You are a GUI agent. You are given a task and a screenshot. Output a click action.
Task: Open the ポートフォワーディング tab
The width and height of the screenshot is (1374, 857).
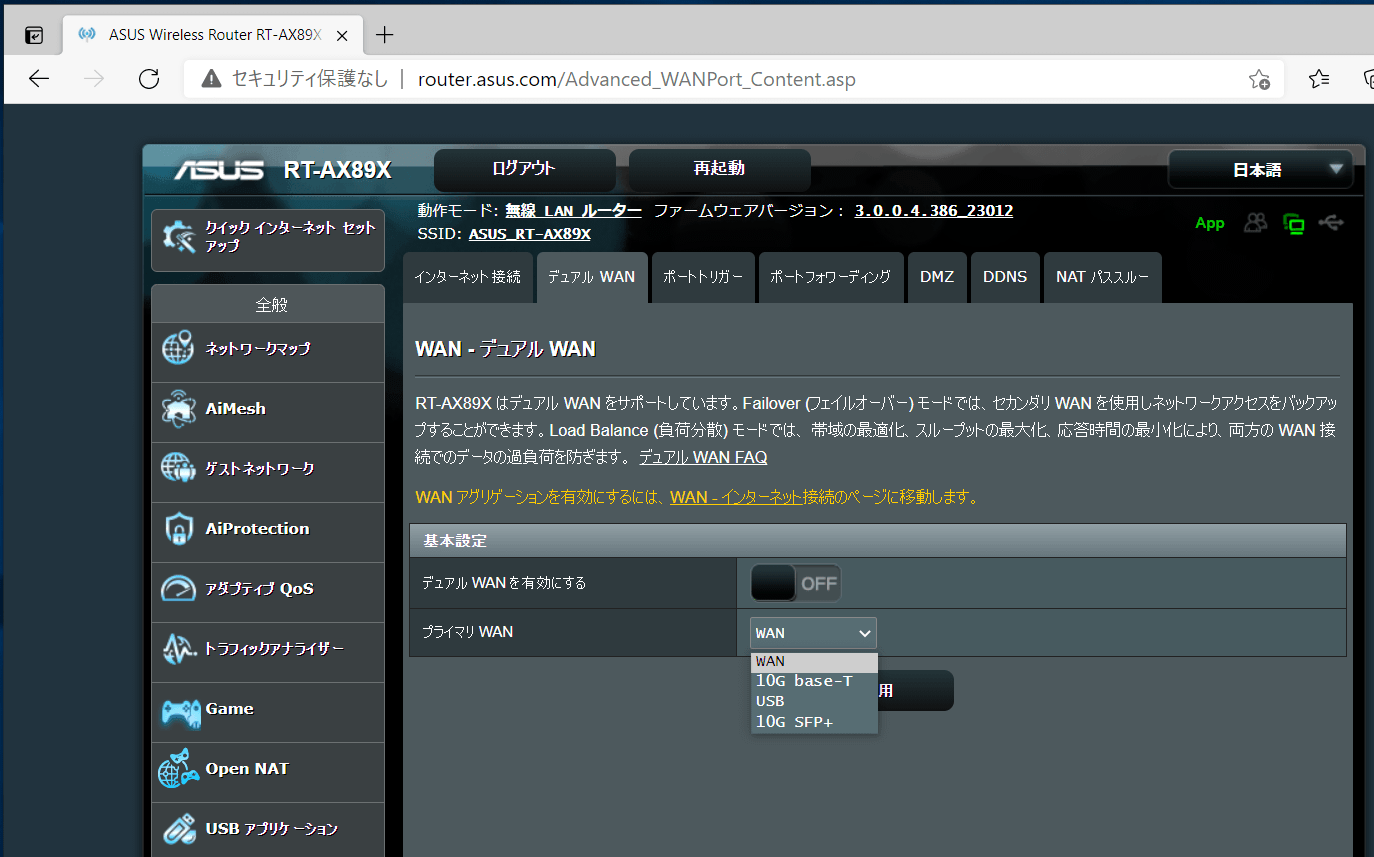coord(830,277)
